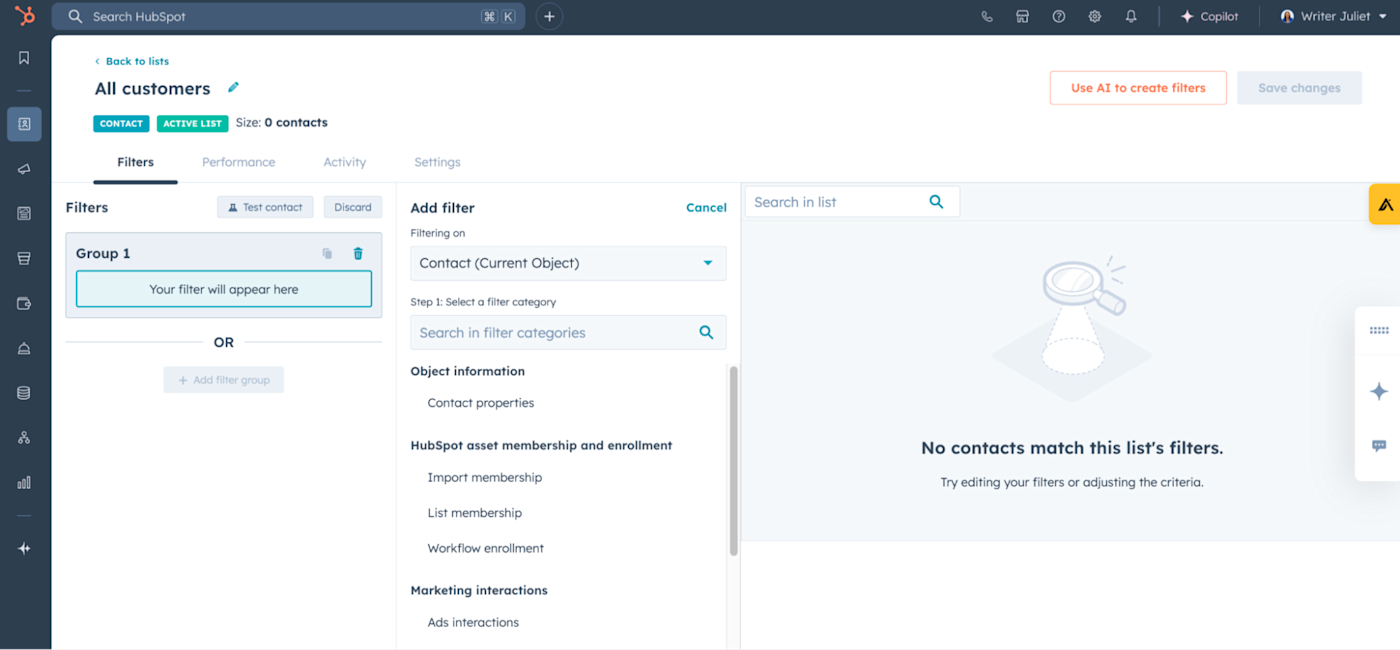Open the grid dots icon in right rail
Screen dimensions: 1400x650
pyautogui.click(x=1379, y=331)
